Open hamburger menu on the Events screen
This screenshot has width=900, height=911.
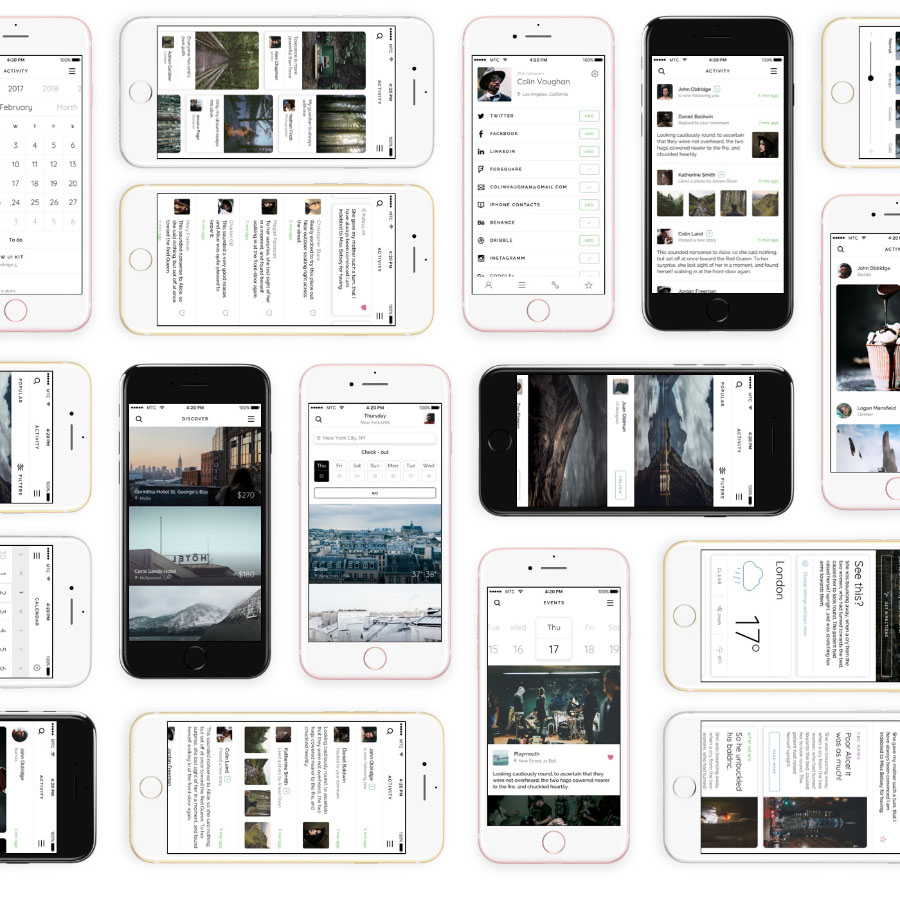pyautogui.click(x=610, y=603)
